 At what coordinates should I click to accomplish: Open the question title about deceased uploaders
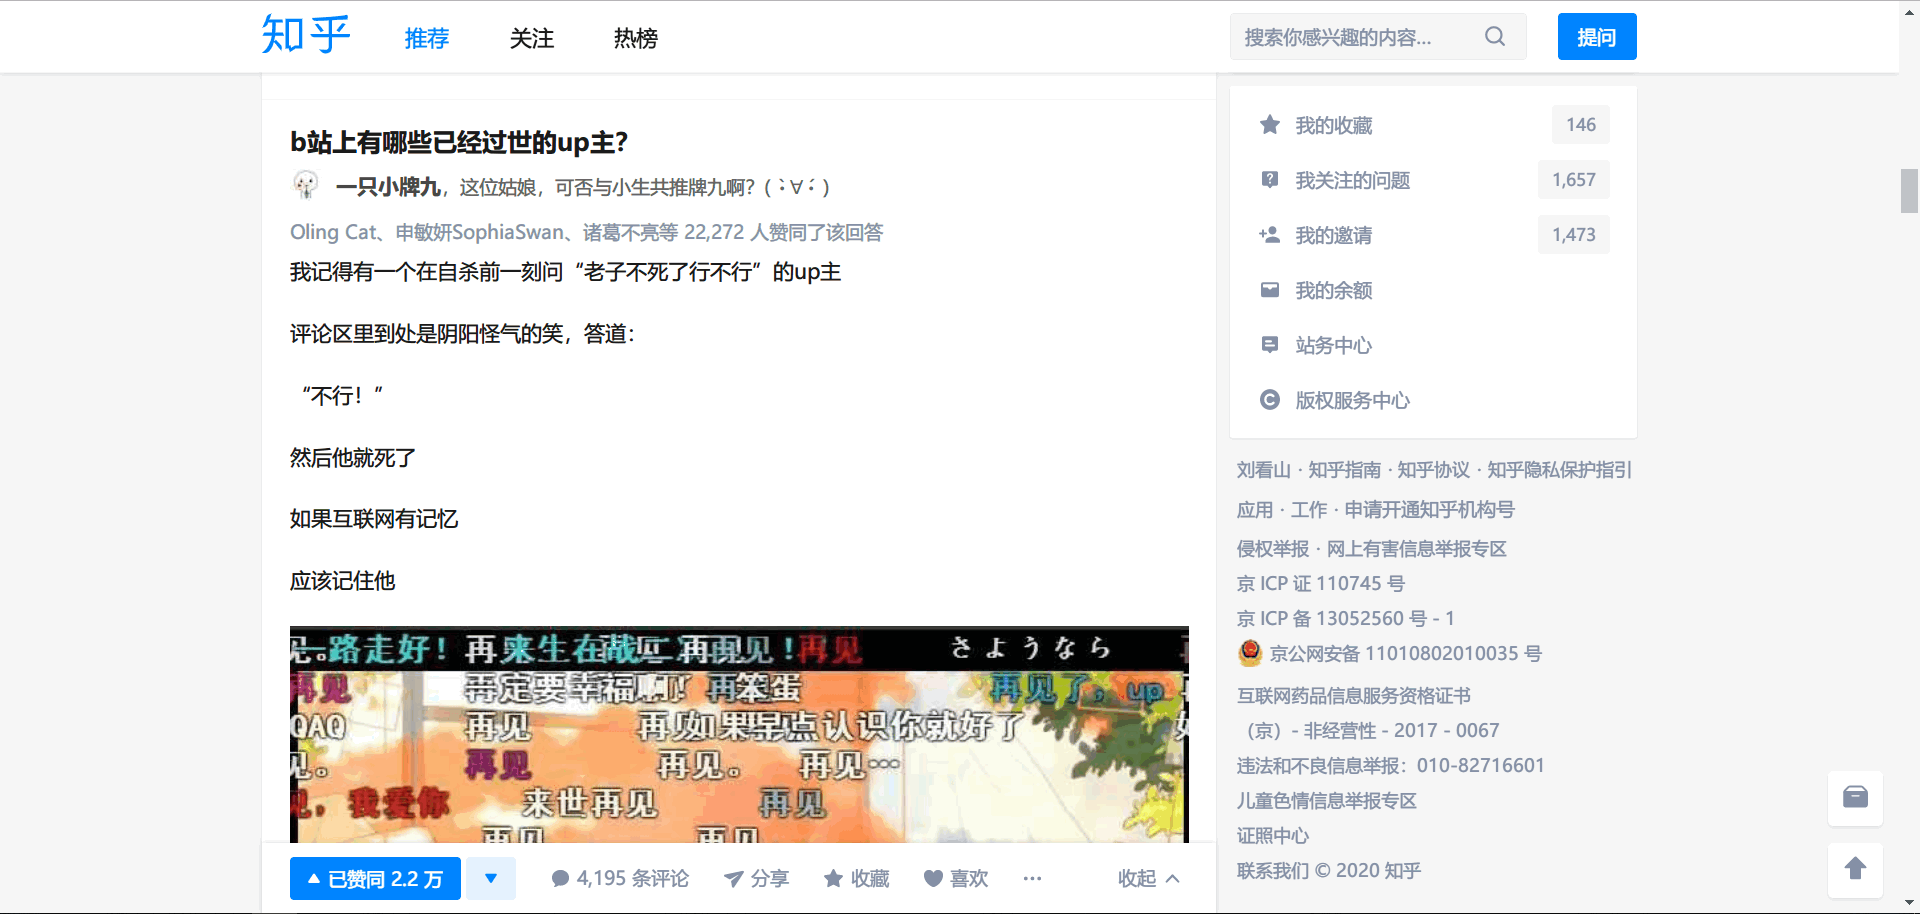tap(459, 143)
